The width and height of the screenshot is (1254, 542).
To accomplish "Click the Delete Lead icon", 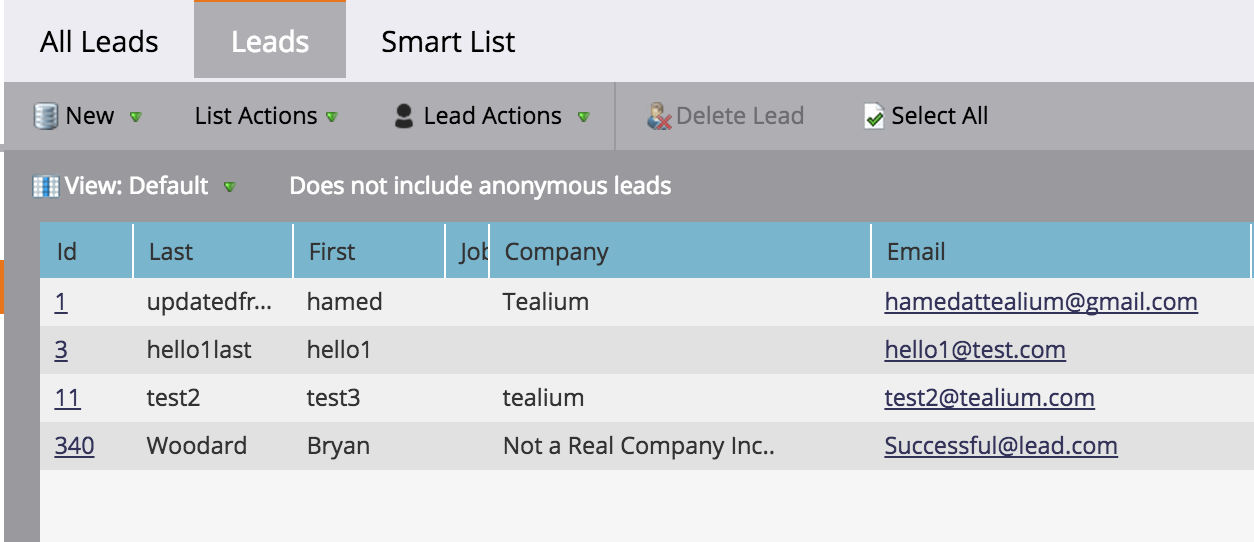I will [x=660, y=117].
